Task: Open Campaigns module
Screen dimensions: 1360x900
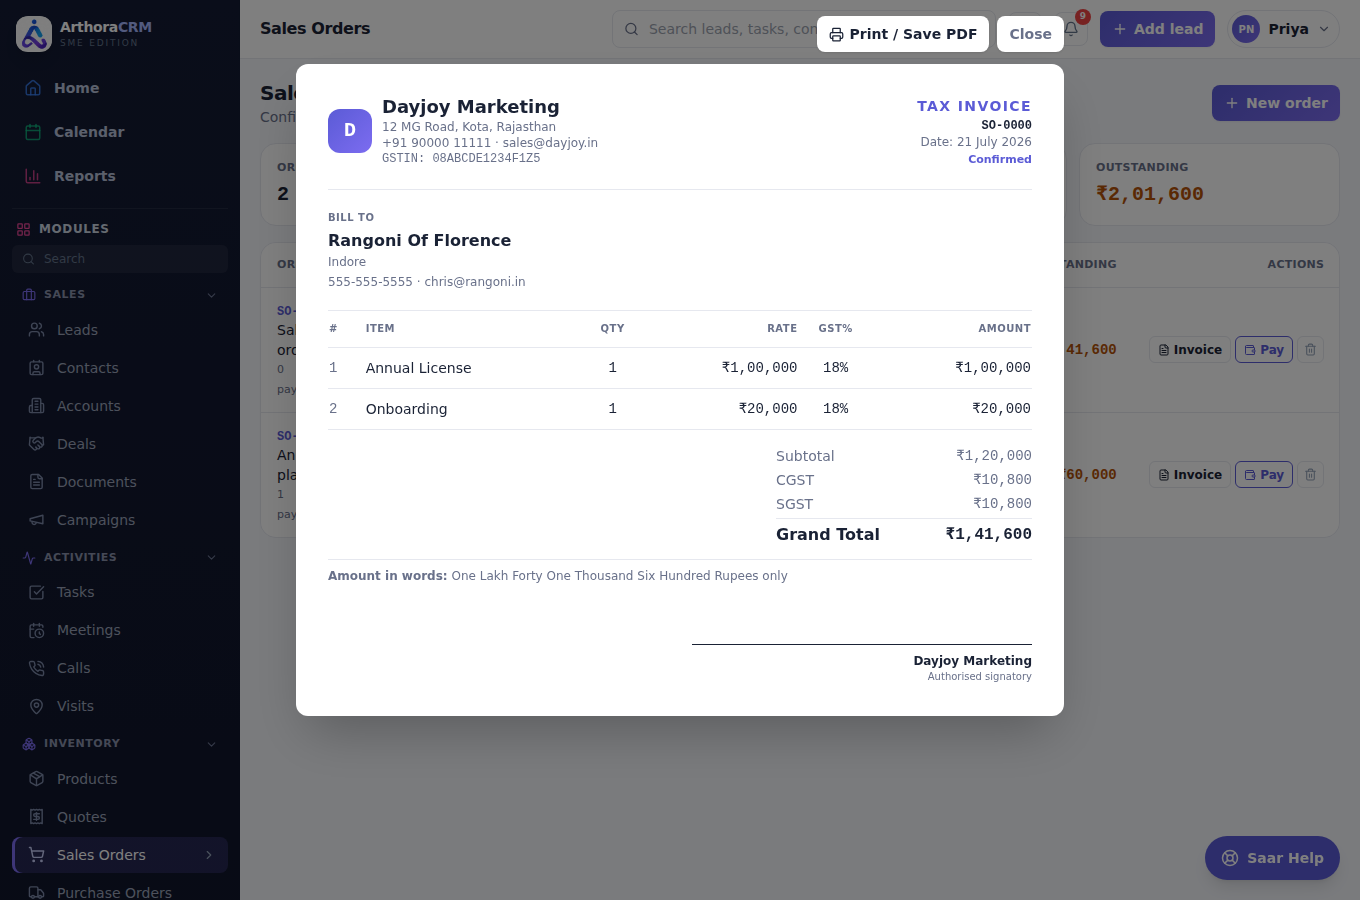Action: click(x=120, y=520)
